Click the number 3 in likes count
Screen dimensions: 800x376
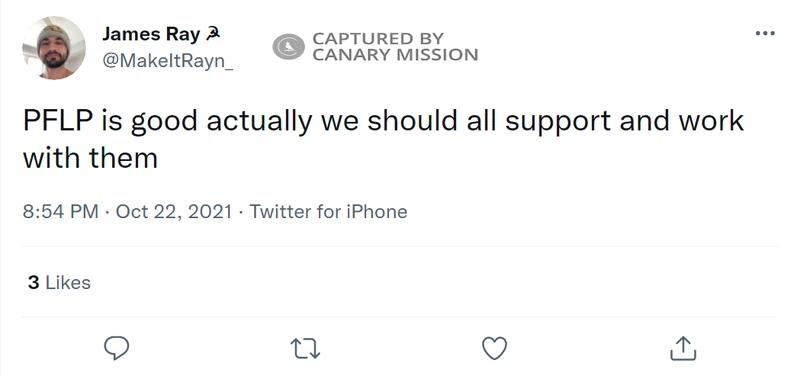point(34,283)
